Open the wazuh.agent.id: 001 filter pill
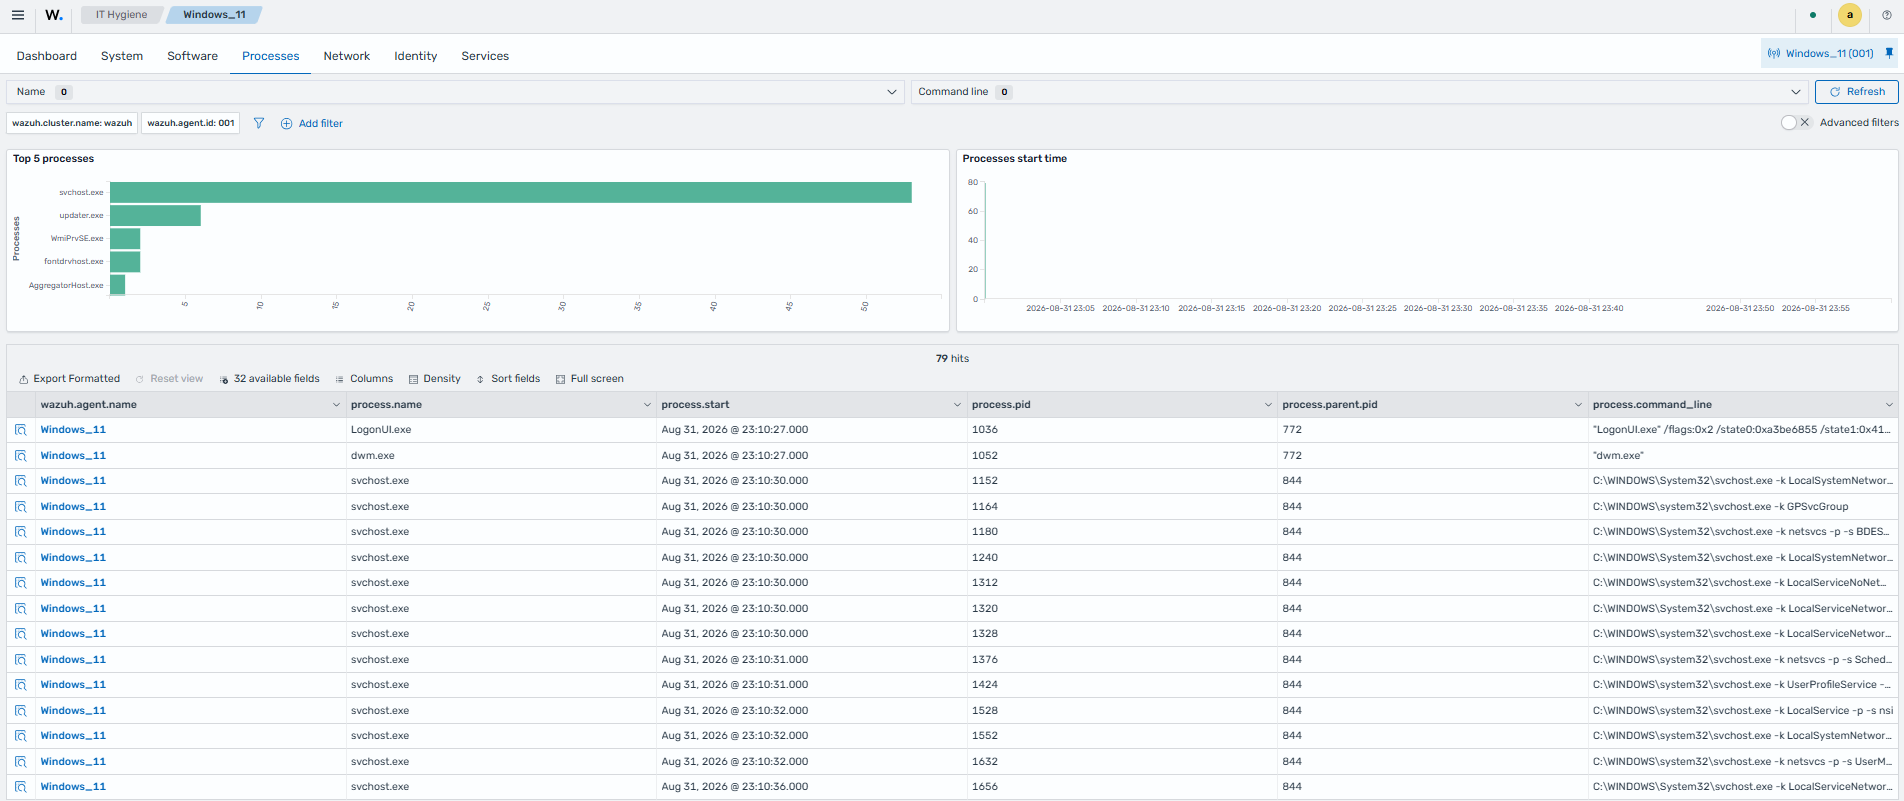 click(x=191, y=123)
